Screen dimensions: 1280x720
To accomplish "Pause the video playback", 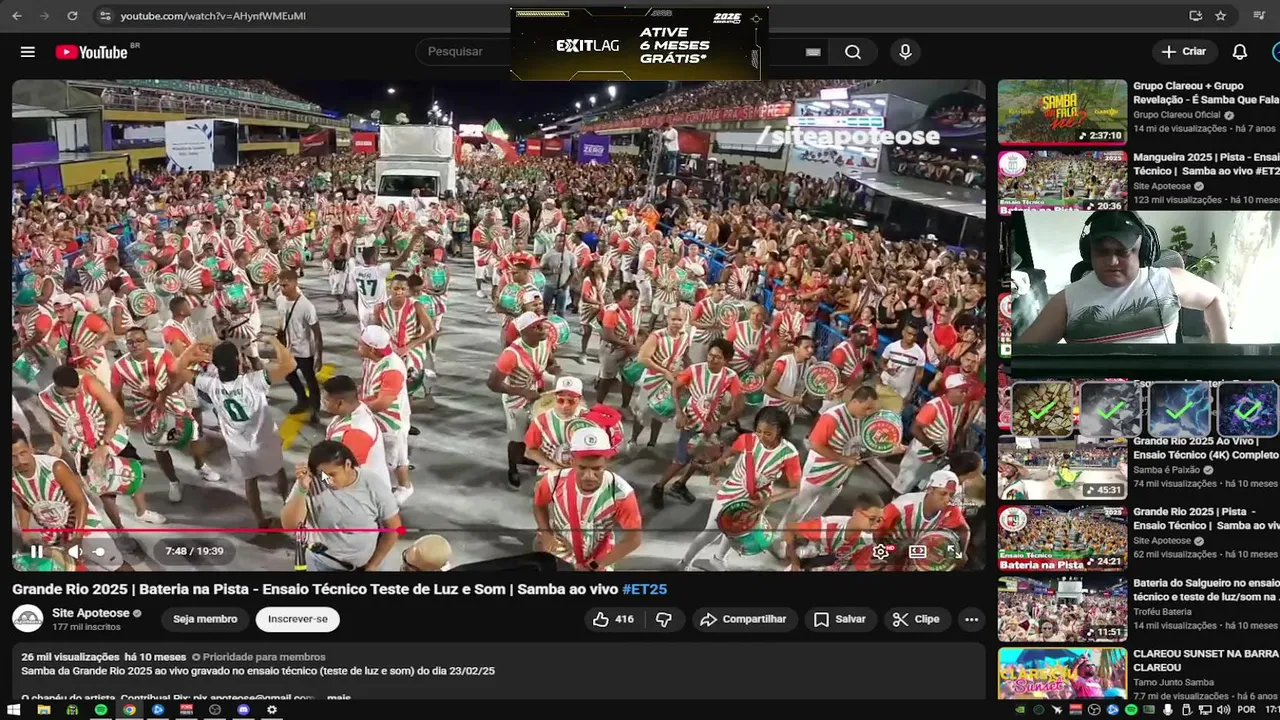I will click(37, 551).
